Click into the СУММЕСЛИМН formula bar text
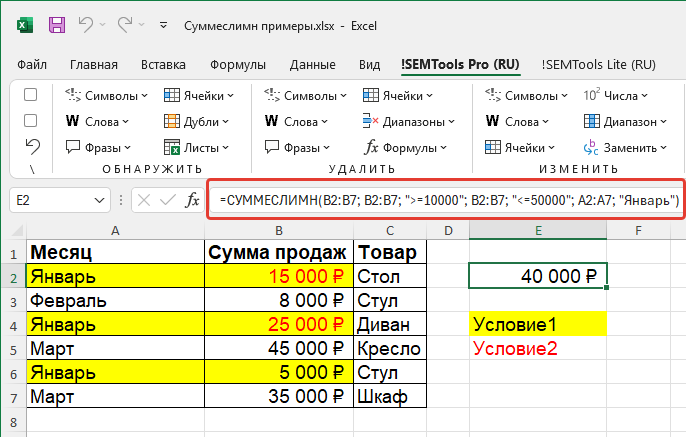The width and height of the screenshot is (686, 437). point(449,200)
